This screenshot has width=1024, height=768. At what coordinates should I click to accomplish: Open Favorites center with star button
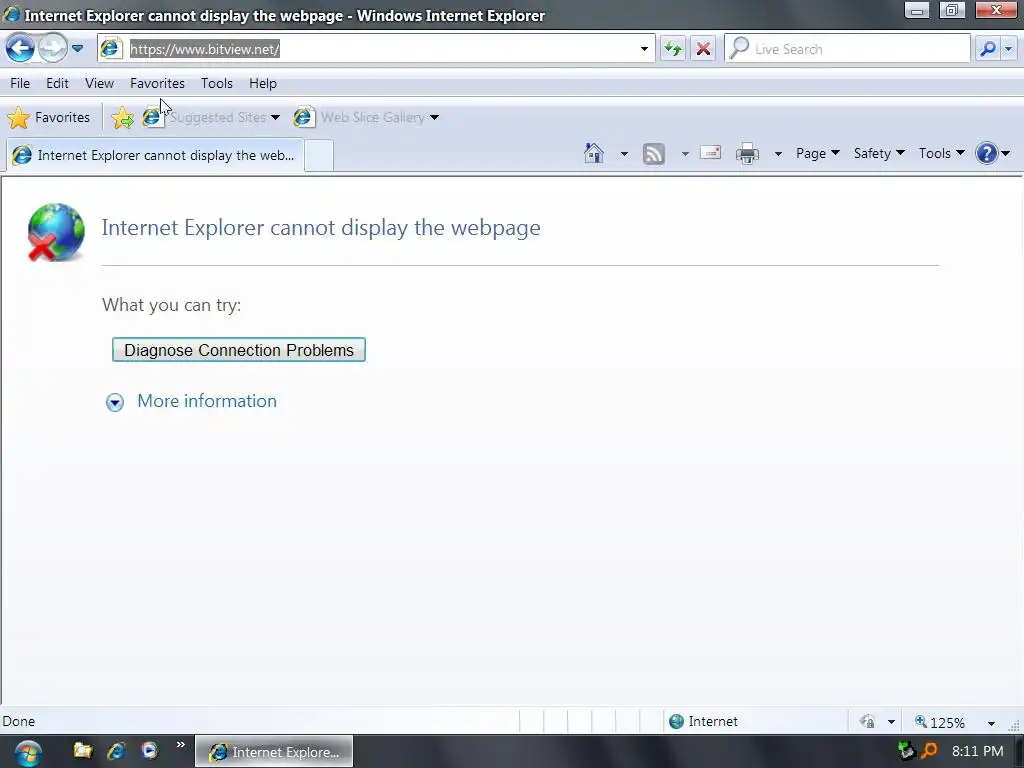49,118
